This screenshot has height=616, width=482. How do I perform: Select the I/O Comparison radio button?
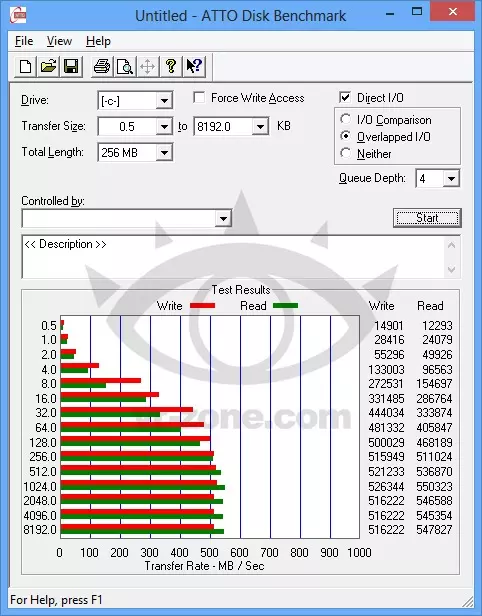[346, 119]
